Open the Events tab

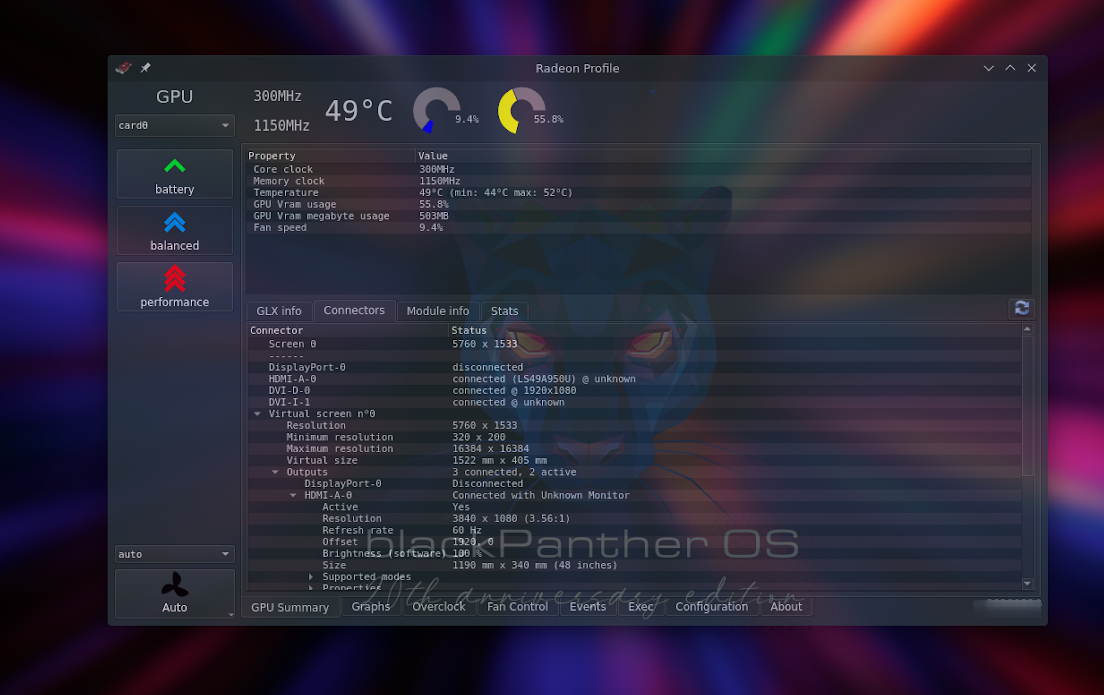pos(588,607)
